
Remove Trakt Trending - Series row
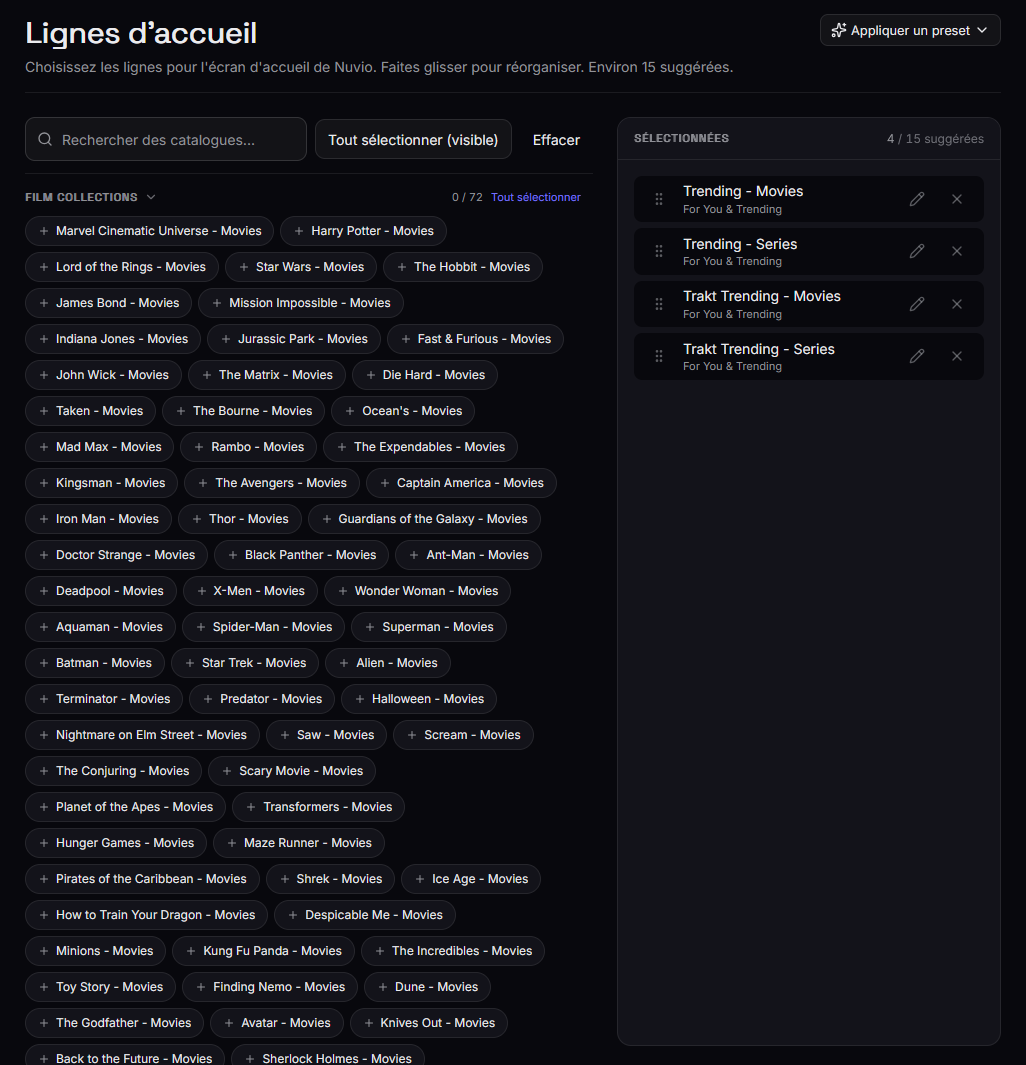957,356
